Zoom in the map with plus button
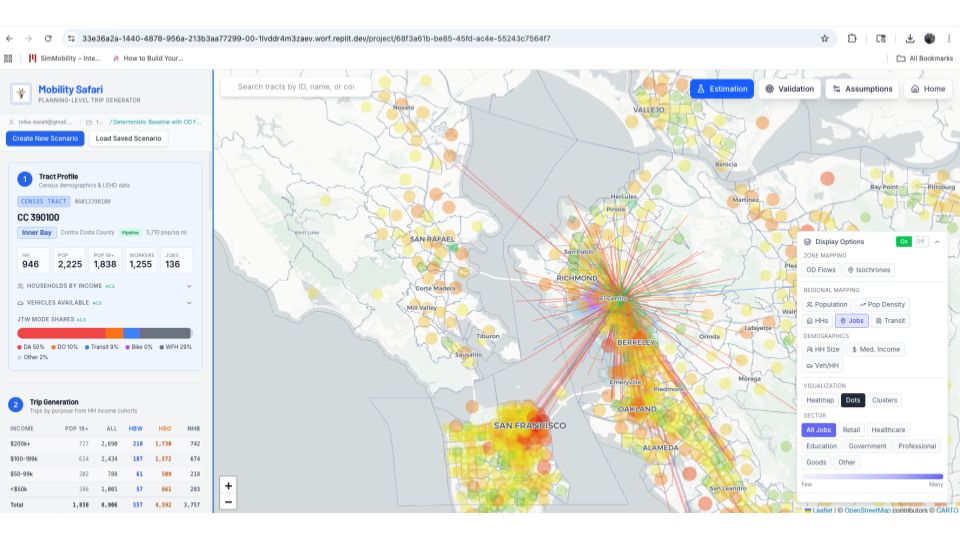 coord(229,485)
